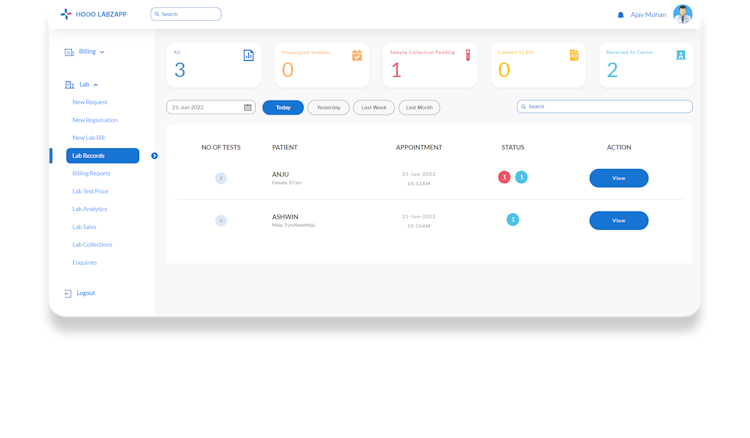Image resolution: width=750 pixels, height=438 pixels.
Task: Open Billing Reports in sidebar
Action: (91, 173)
